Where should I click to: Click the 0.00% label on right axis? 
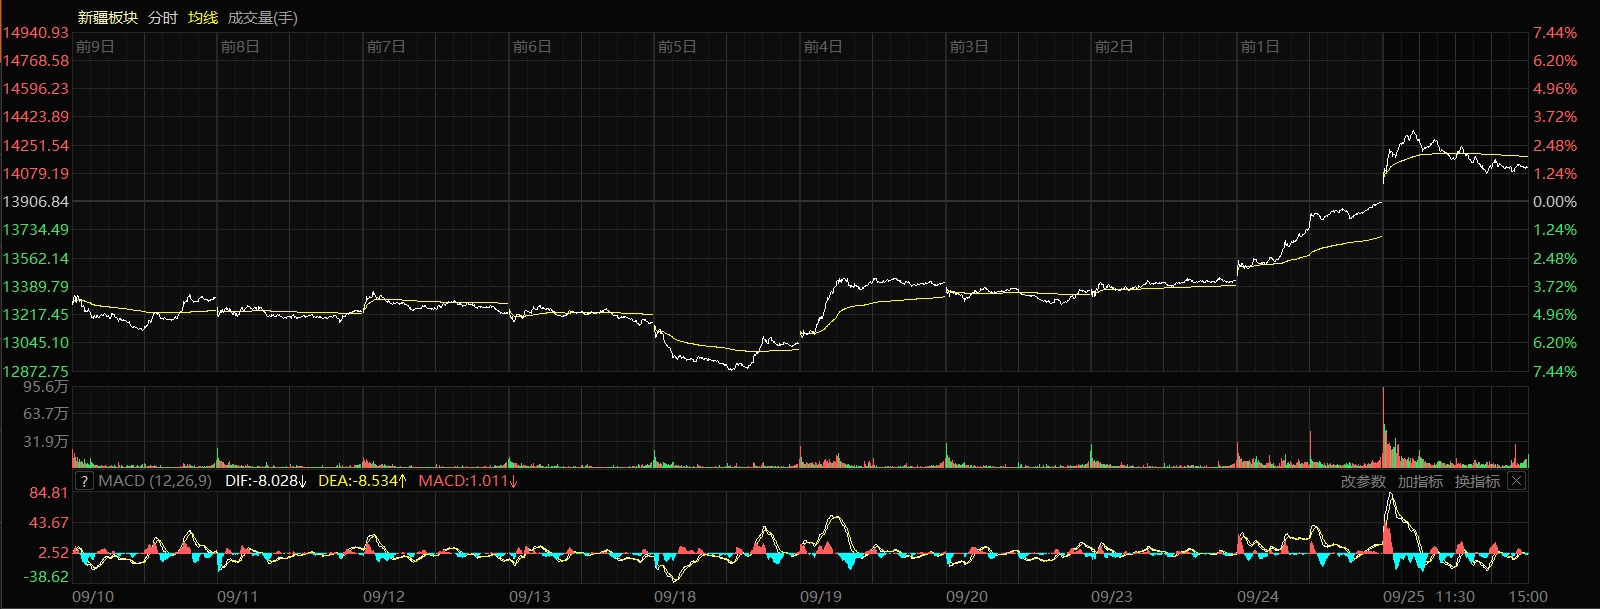[1555, 202]
